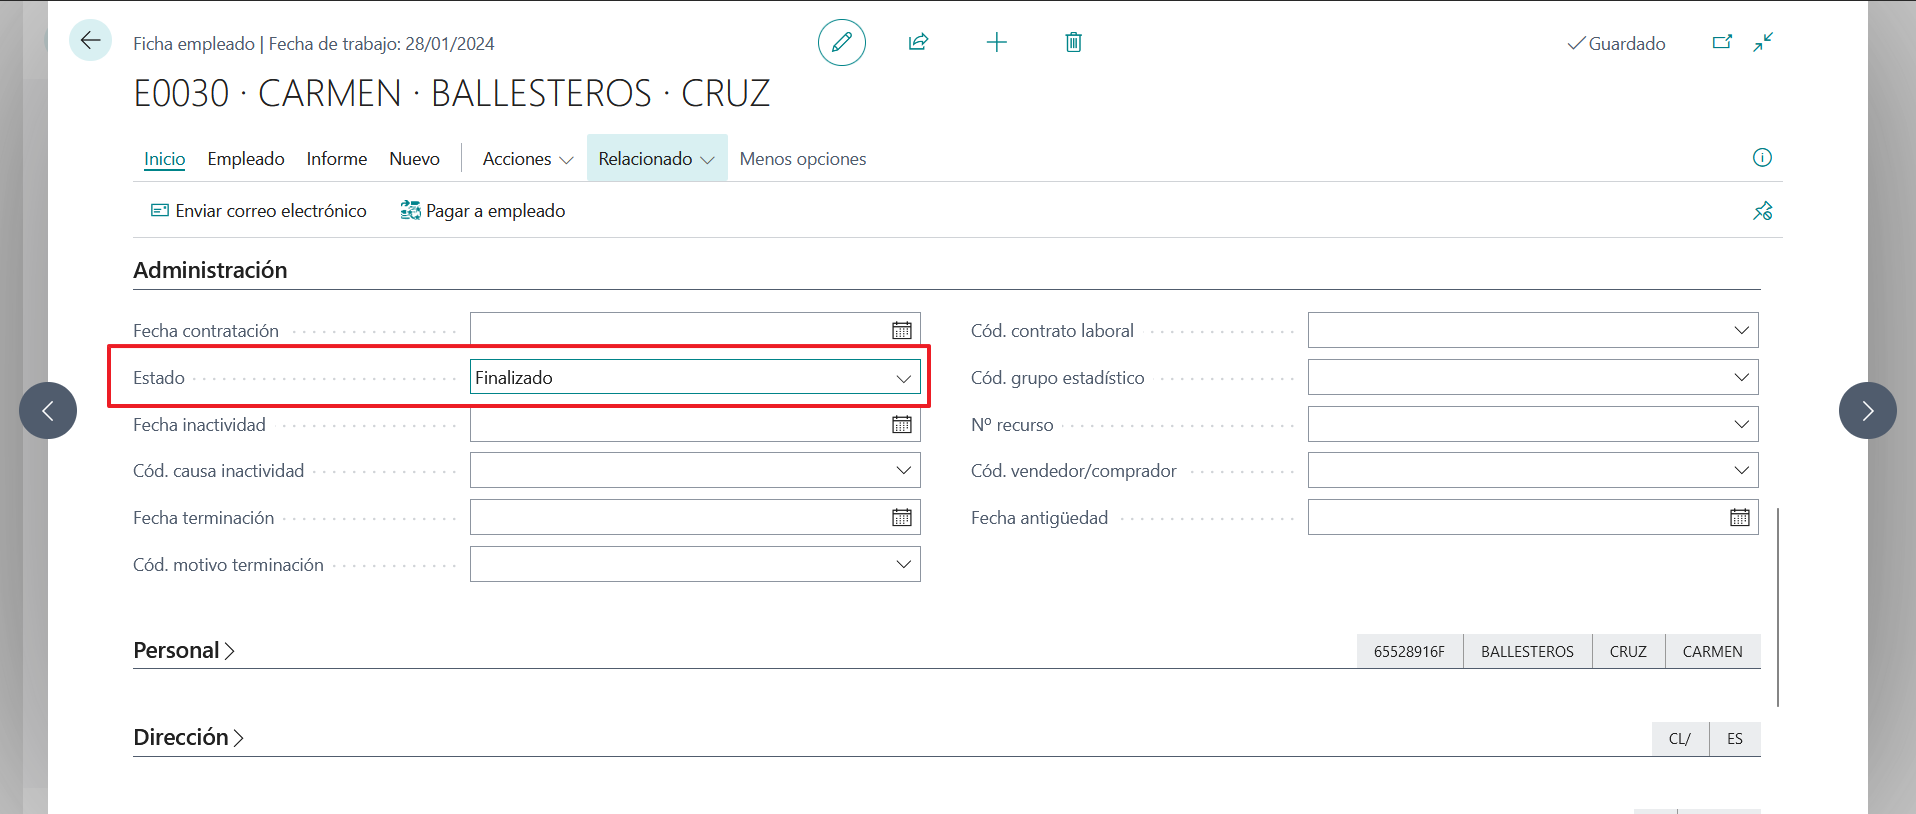Click the trash delete icon
This screenshot has height=814, width=1916.
[x=1073, y=42]
